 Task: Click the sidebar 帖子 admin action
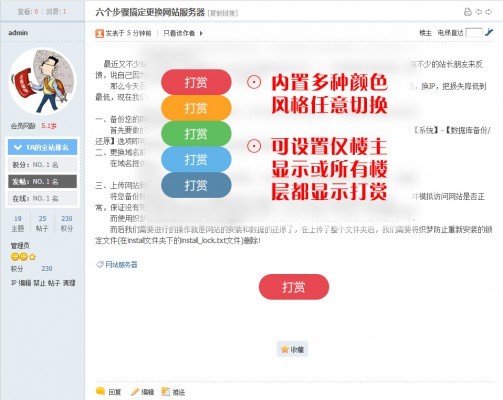click(54, 283)
